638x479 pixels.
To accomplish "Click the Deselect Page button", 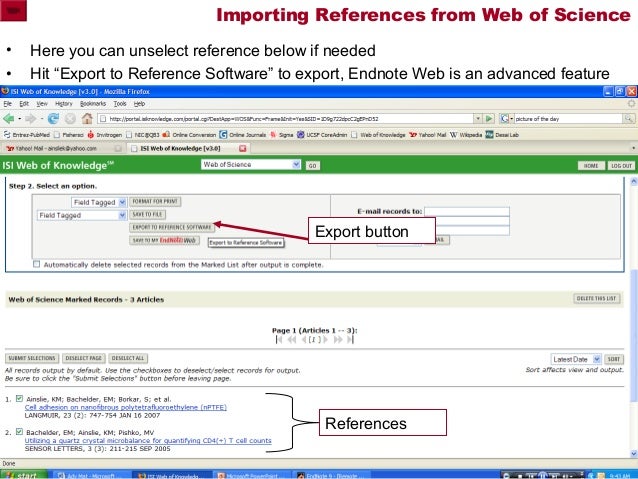I will coord(83,358).
